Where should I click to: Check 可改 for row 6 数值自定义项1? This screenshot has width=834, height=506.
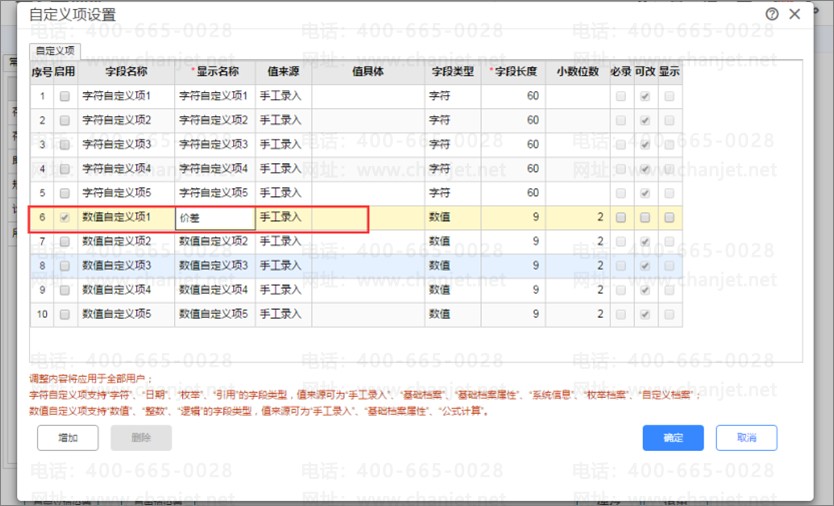pos(645,217)
